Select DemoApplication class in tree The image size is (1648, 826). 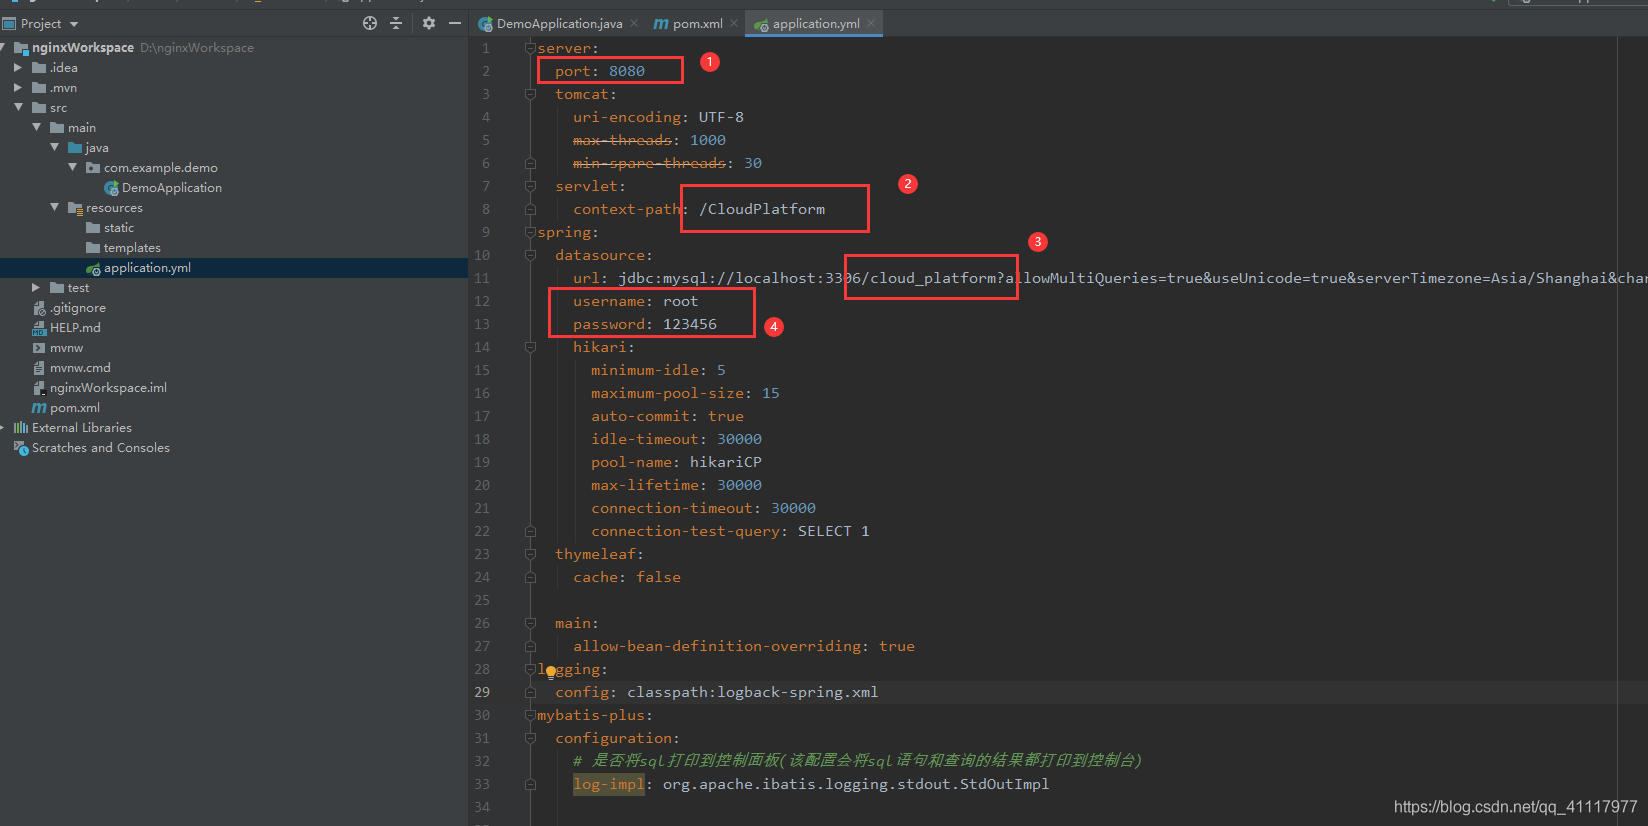coord(172,188)
